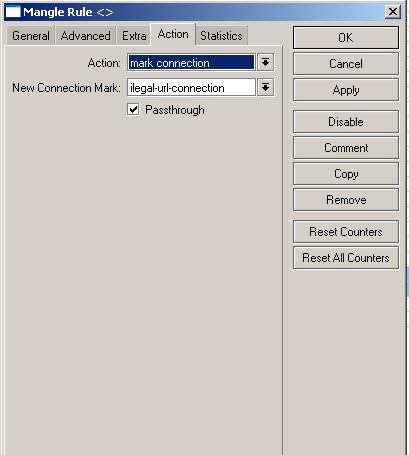Disable this mangle rule
This screenshot has width=409, height=455.
[x=346, y=122]
